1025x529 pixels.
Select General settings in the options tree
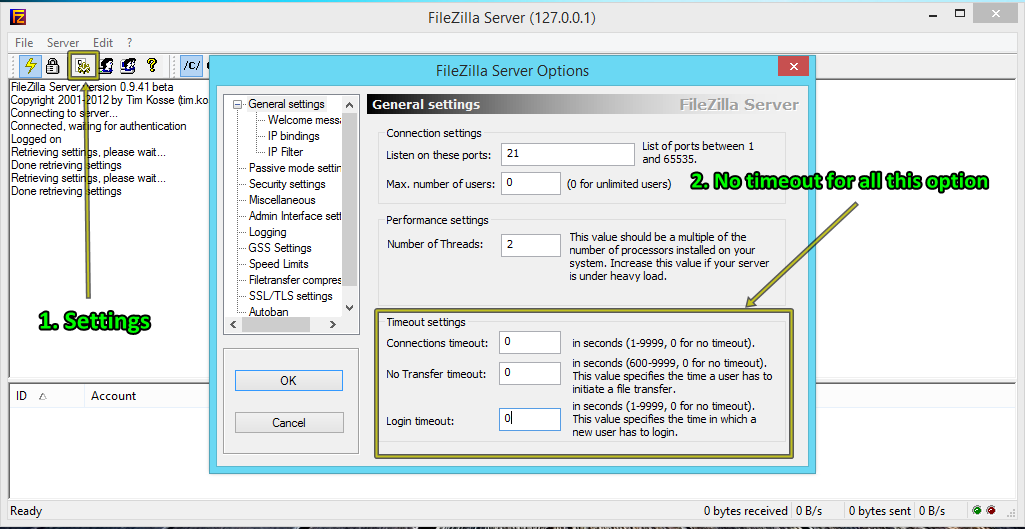286,105
